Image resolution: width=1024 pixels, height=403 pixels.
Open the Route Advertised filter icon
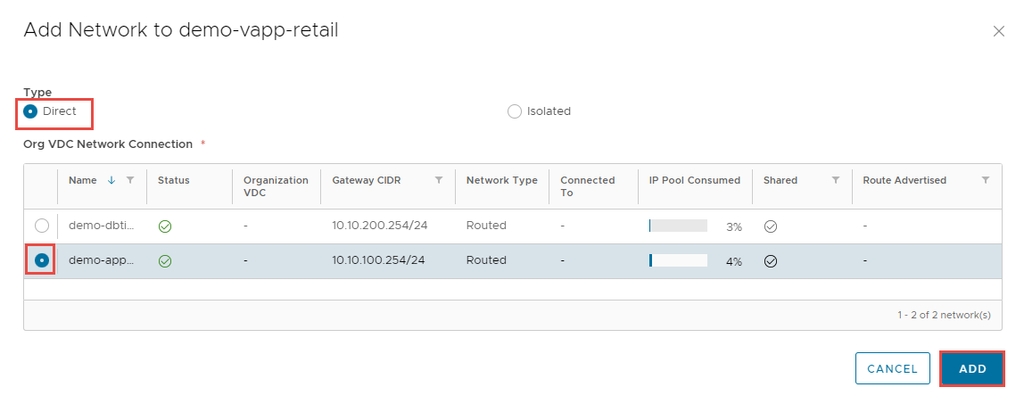(985, 181)
